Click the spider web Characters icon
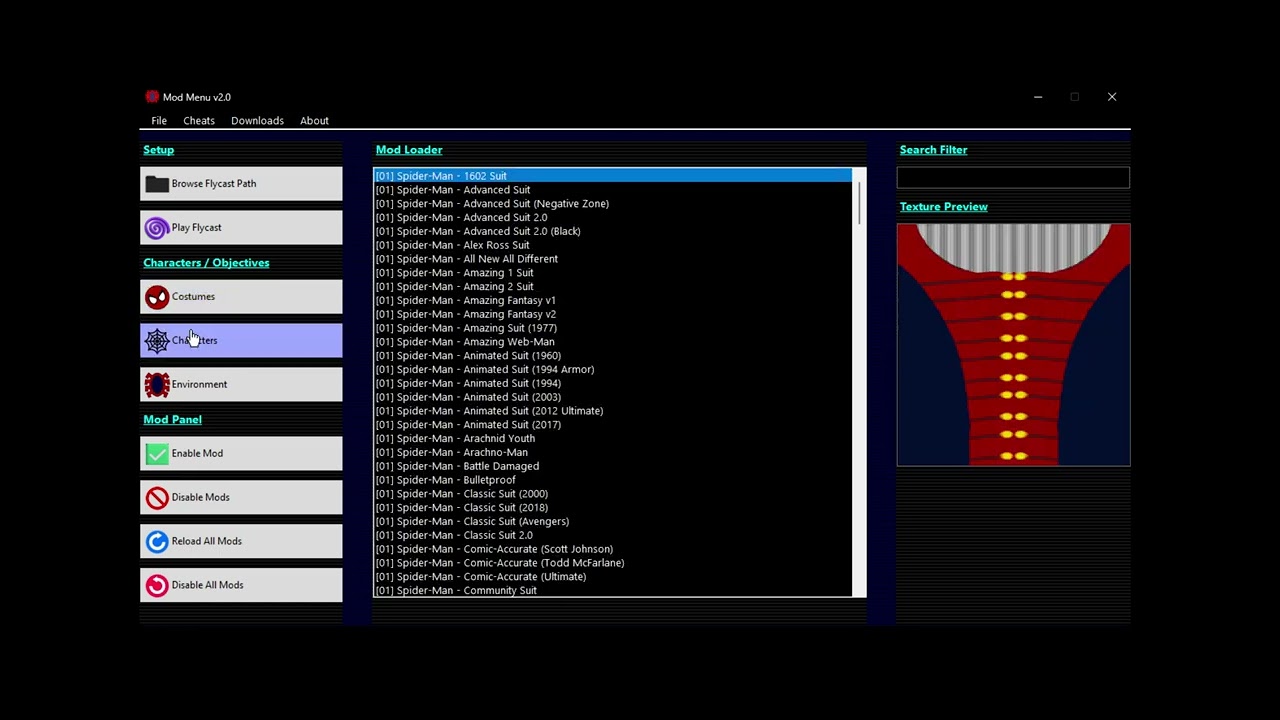 157,341
